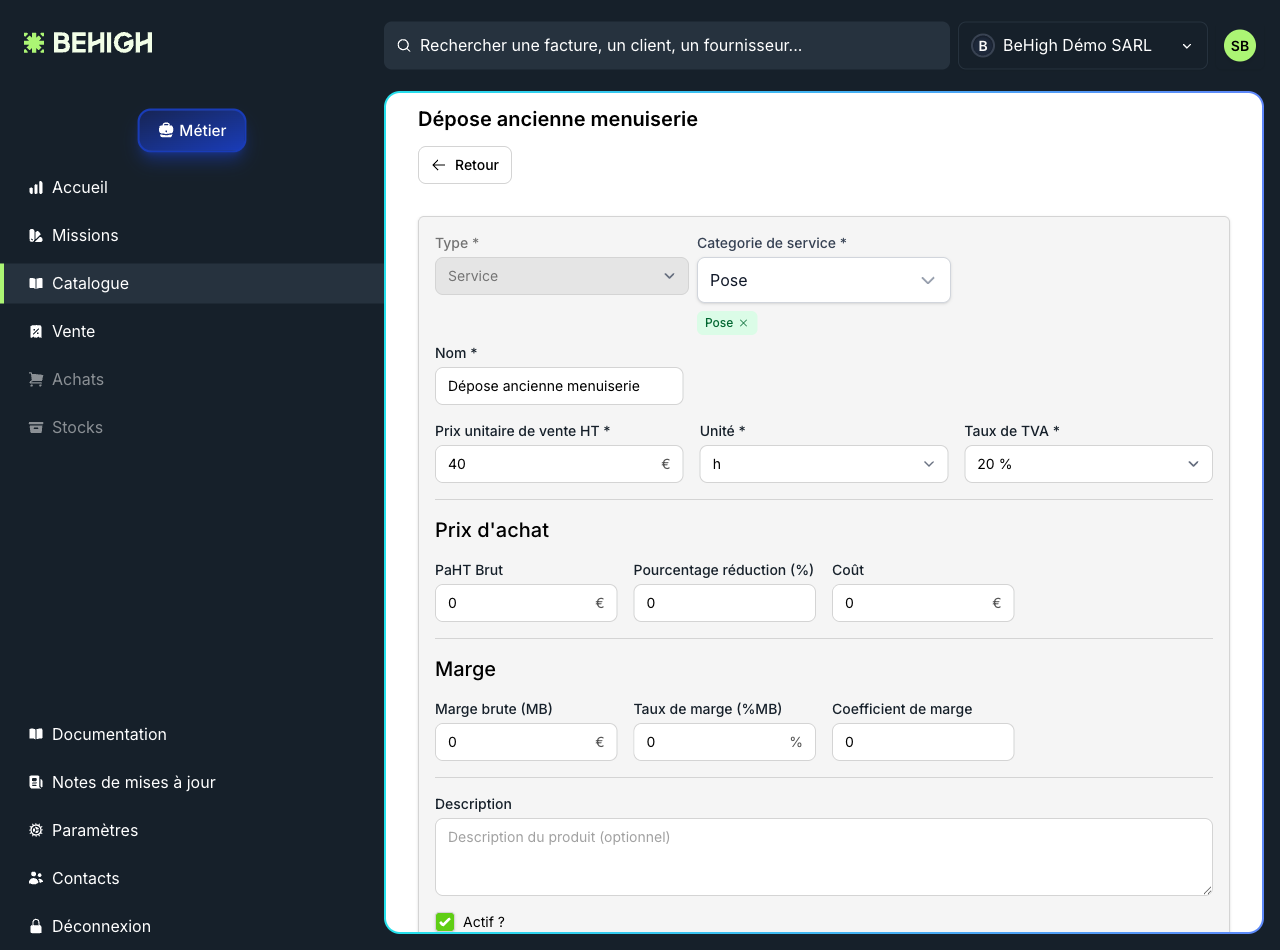Viewport: 1280px width, 950px height.
Task: Focus the Prix unitaire de vente HT field
Action: click(559, 464)
